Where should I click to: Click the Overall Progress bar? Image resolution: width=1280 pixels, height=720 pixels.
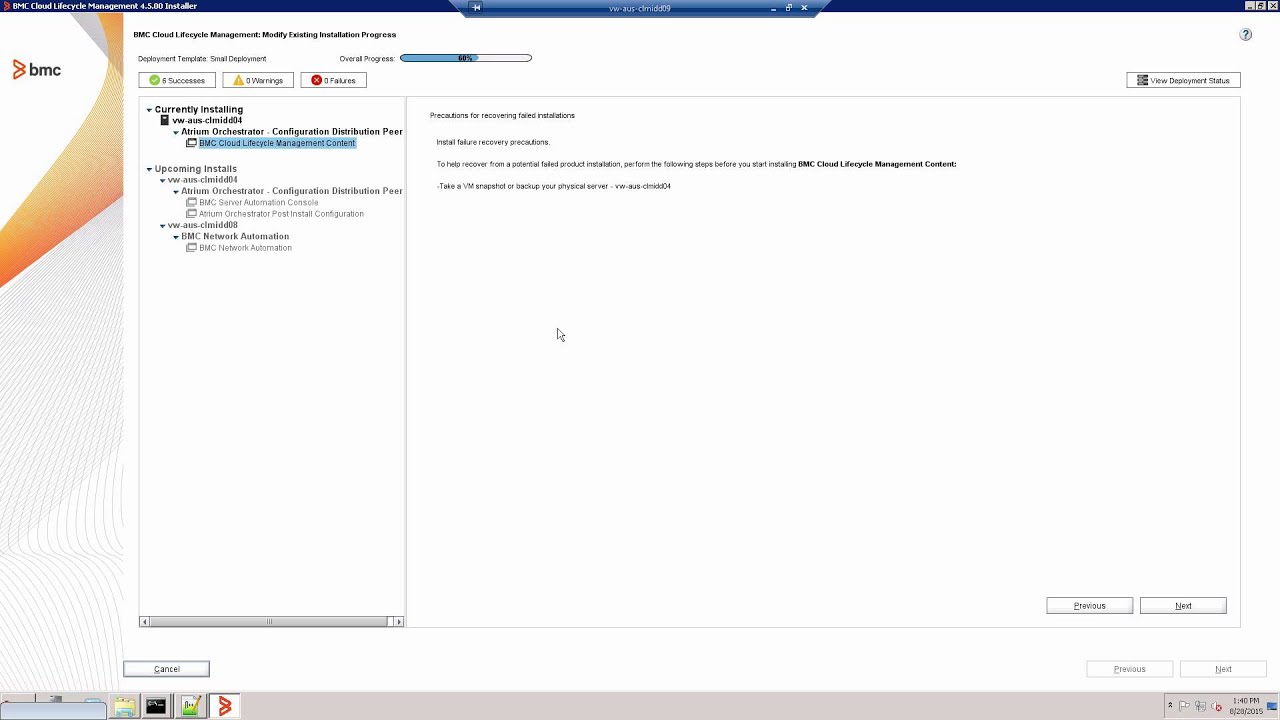tap(466, 58)
